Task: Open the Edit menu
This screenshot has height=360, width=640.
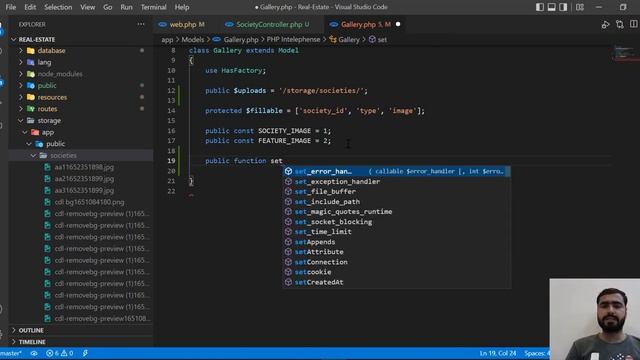Action: click(x=30, y=7)
